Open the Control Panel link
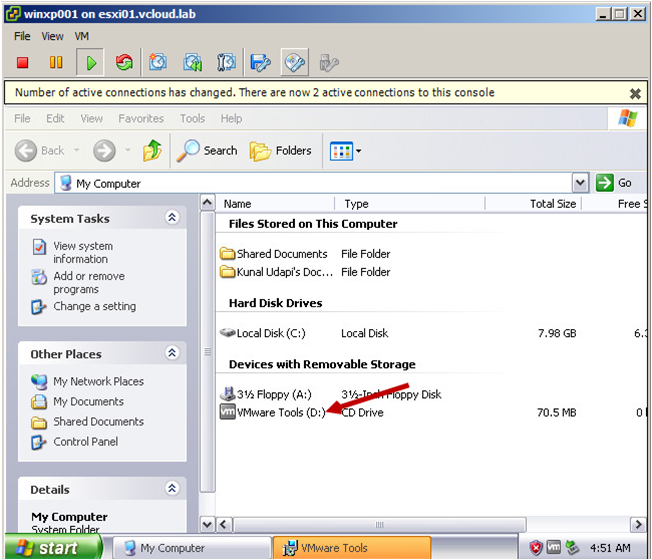 click(x=85, y=441)
